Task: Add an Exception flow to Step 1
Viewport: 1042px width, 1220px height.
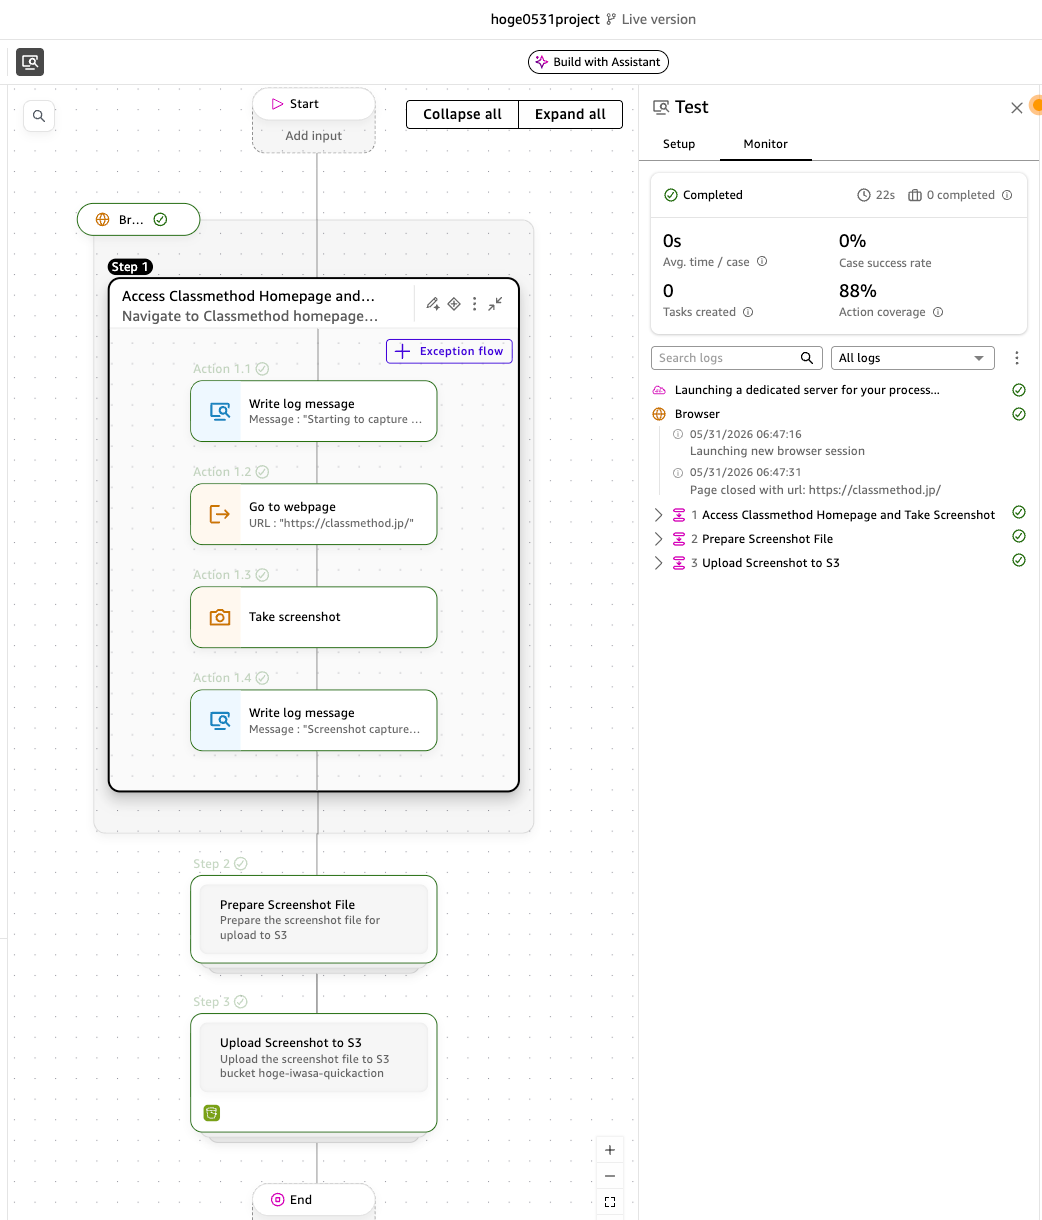Action: pyautogui.click(x=449, y=351)
